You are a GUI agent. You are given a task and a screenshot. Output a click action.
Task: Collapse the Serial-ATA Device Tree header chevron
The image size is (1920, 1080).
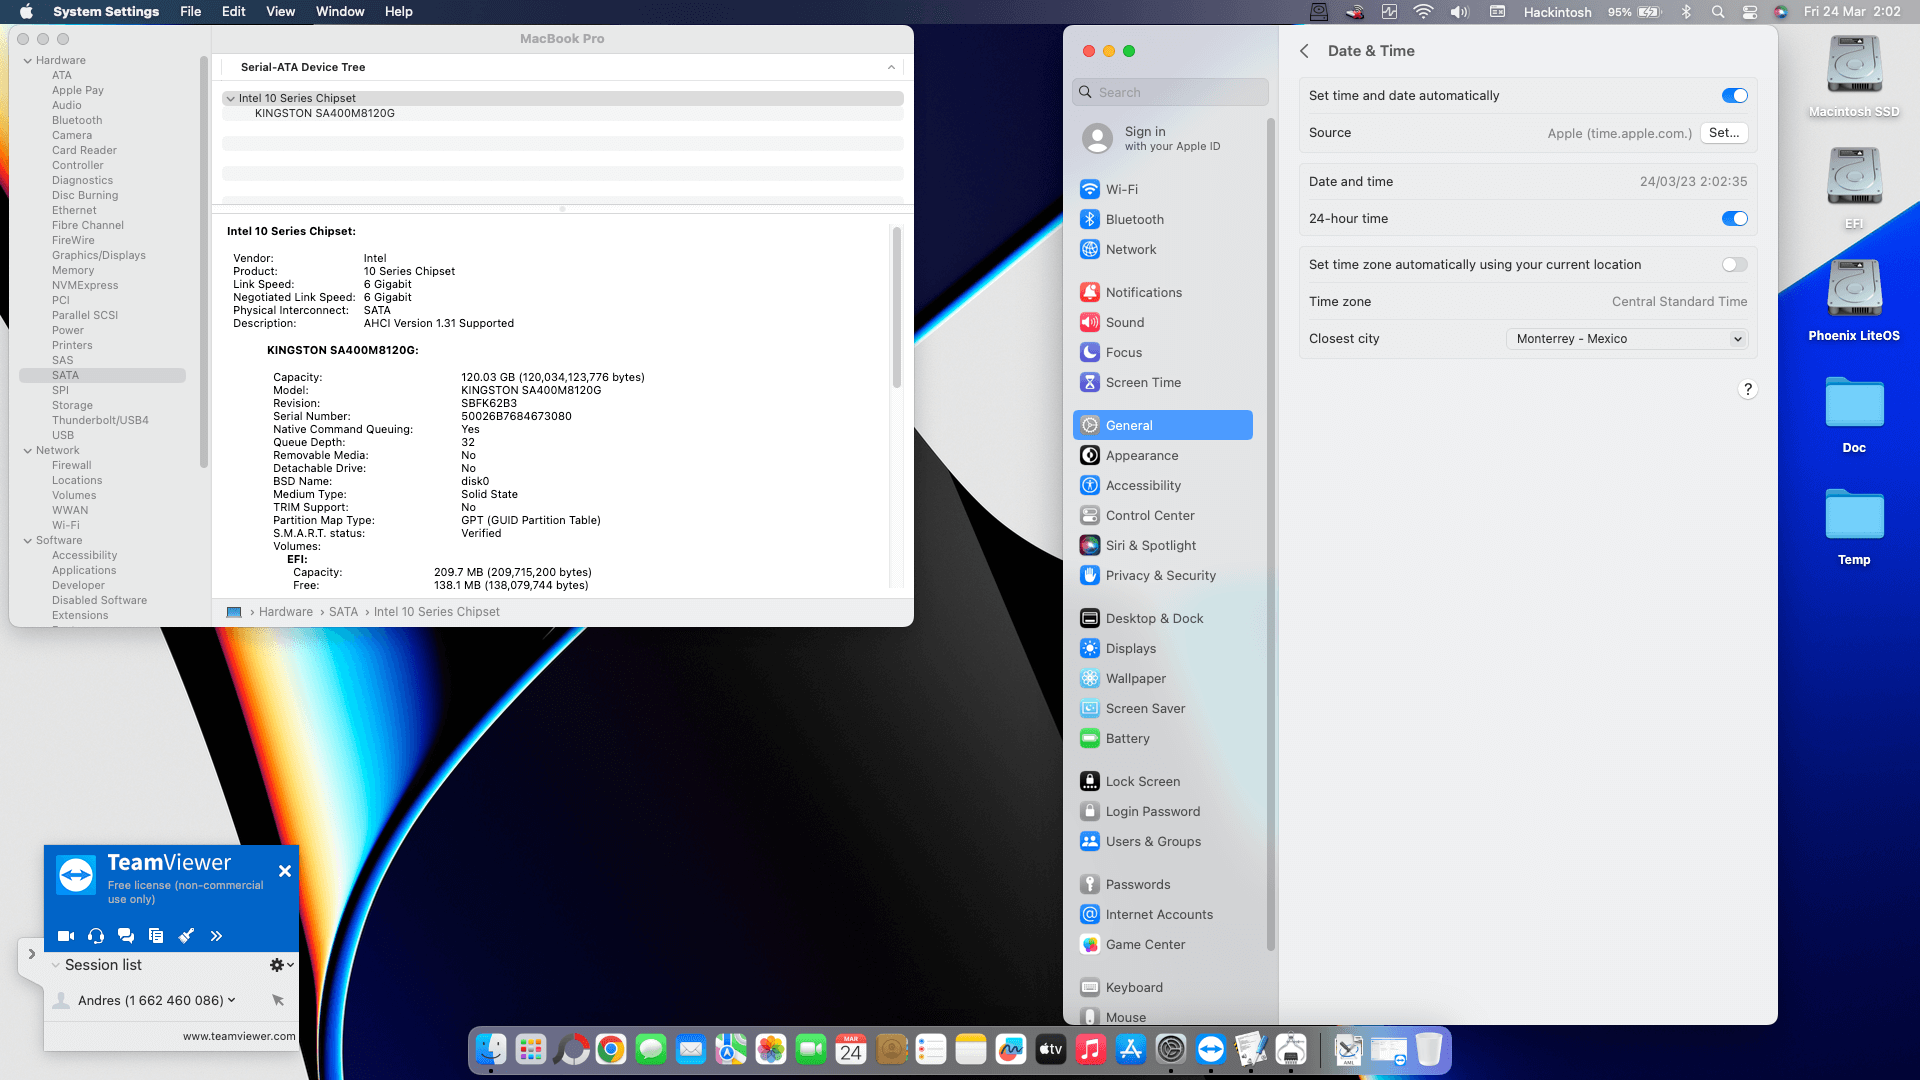pos(891,67)
